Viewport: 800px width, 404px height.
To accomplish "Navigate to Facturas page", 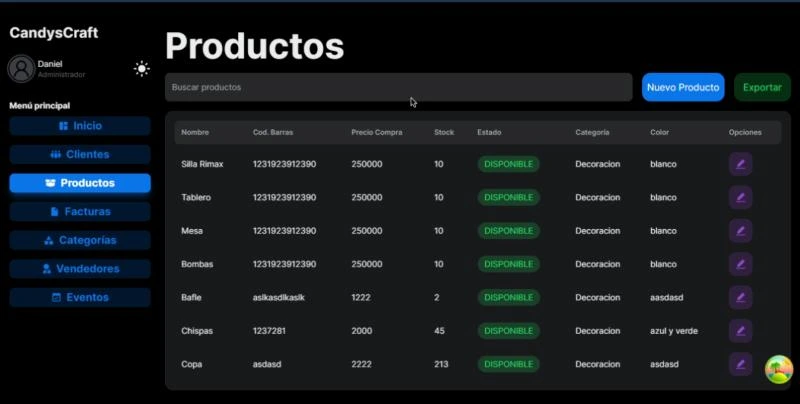I will coord(80,212).
